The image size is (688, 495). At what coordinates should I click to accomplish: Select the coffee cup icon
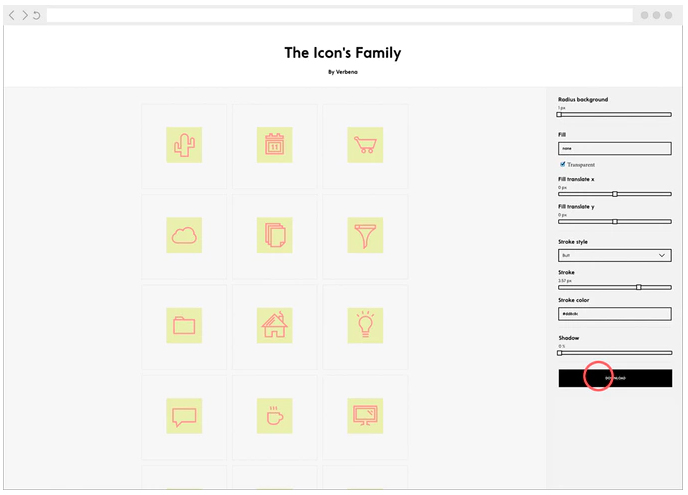point(275,416)
